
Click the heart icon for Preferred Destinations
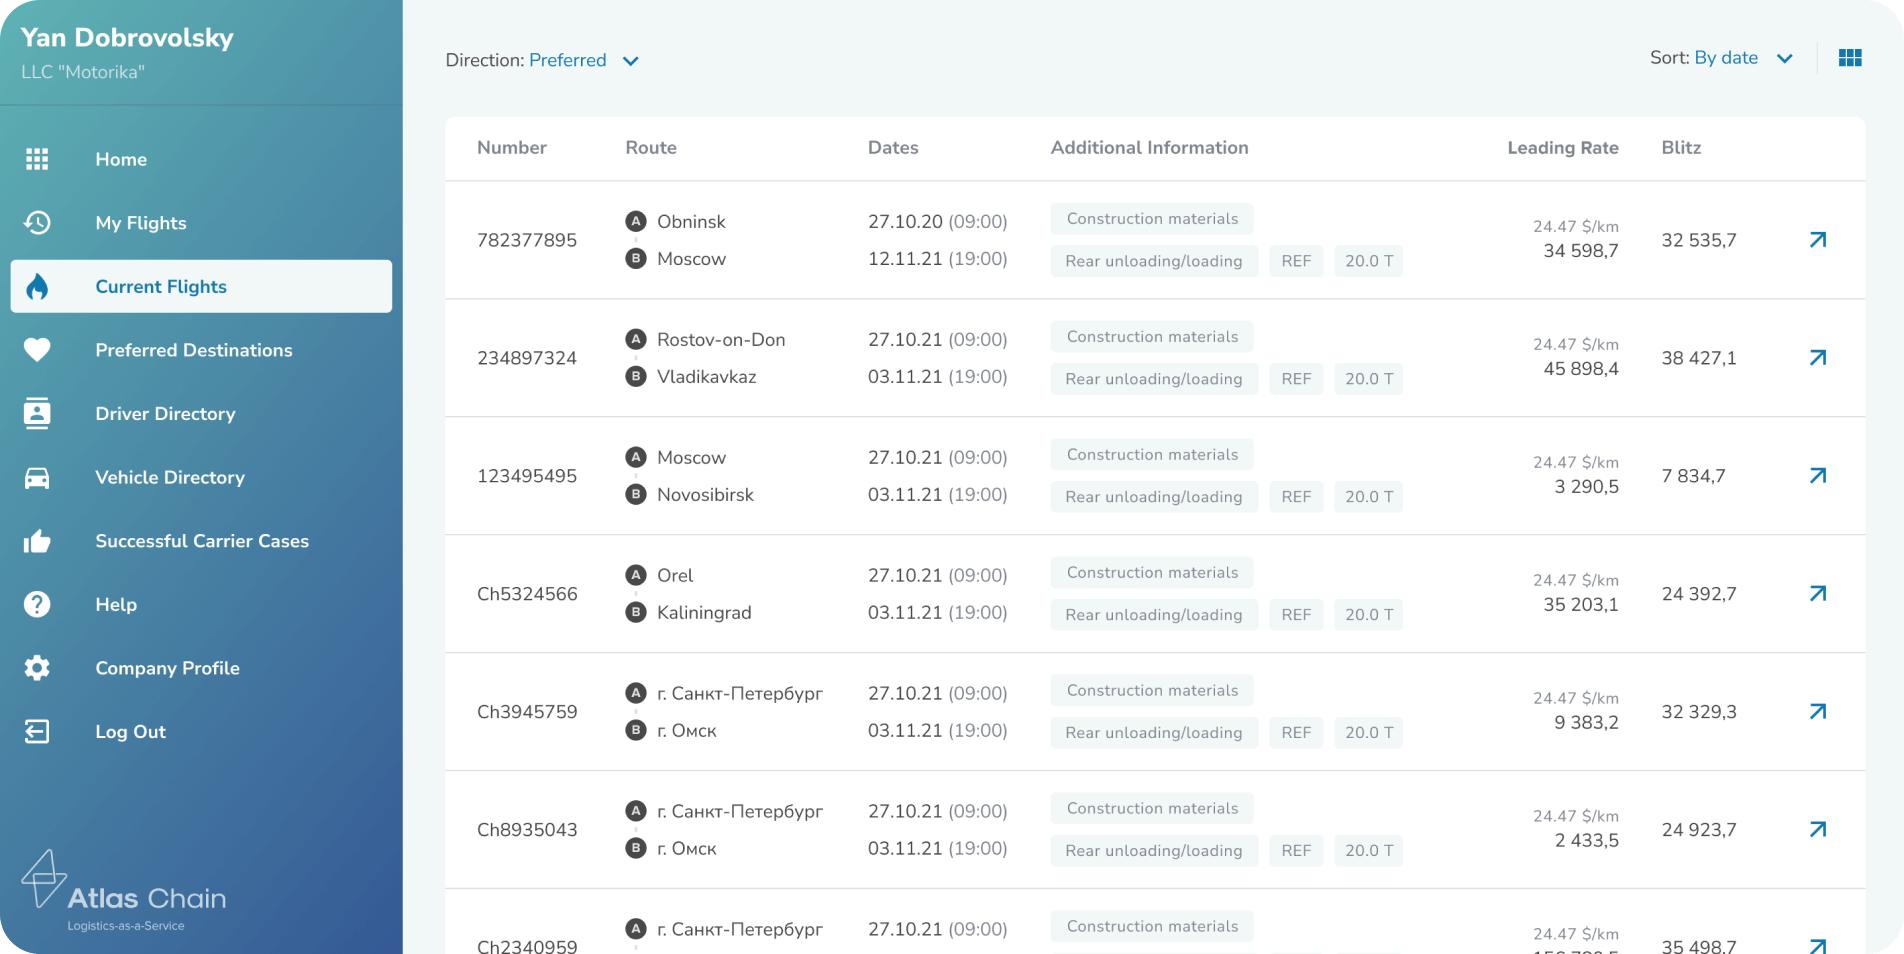(37, 350)
